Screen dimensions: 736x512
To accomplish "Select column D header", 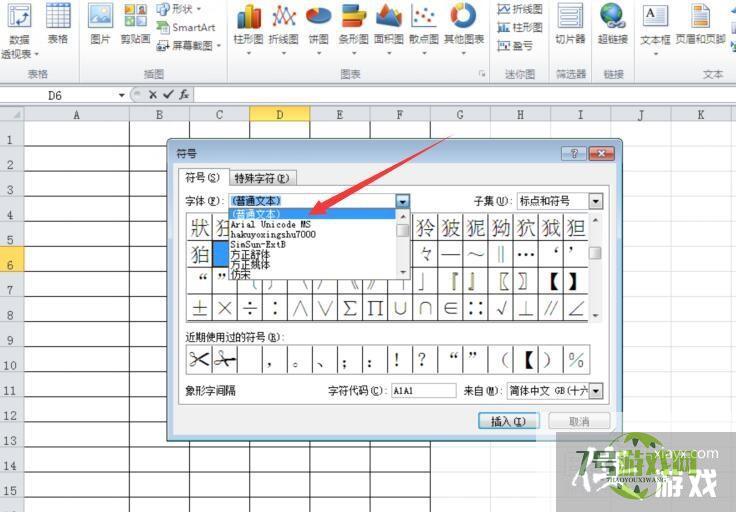I will tap(279, 115).
